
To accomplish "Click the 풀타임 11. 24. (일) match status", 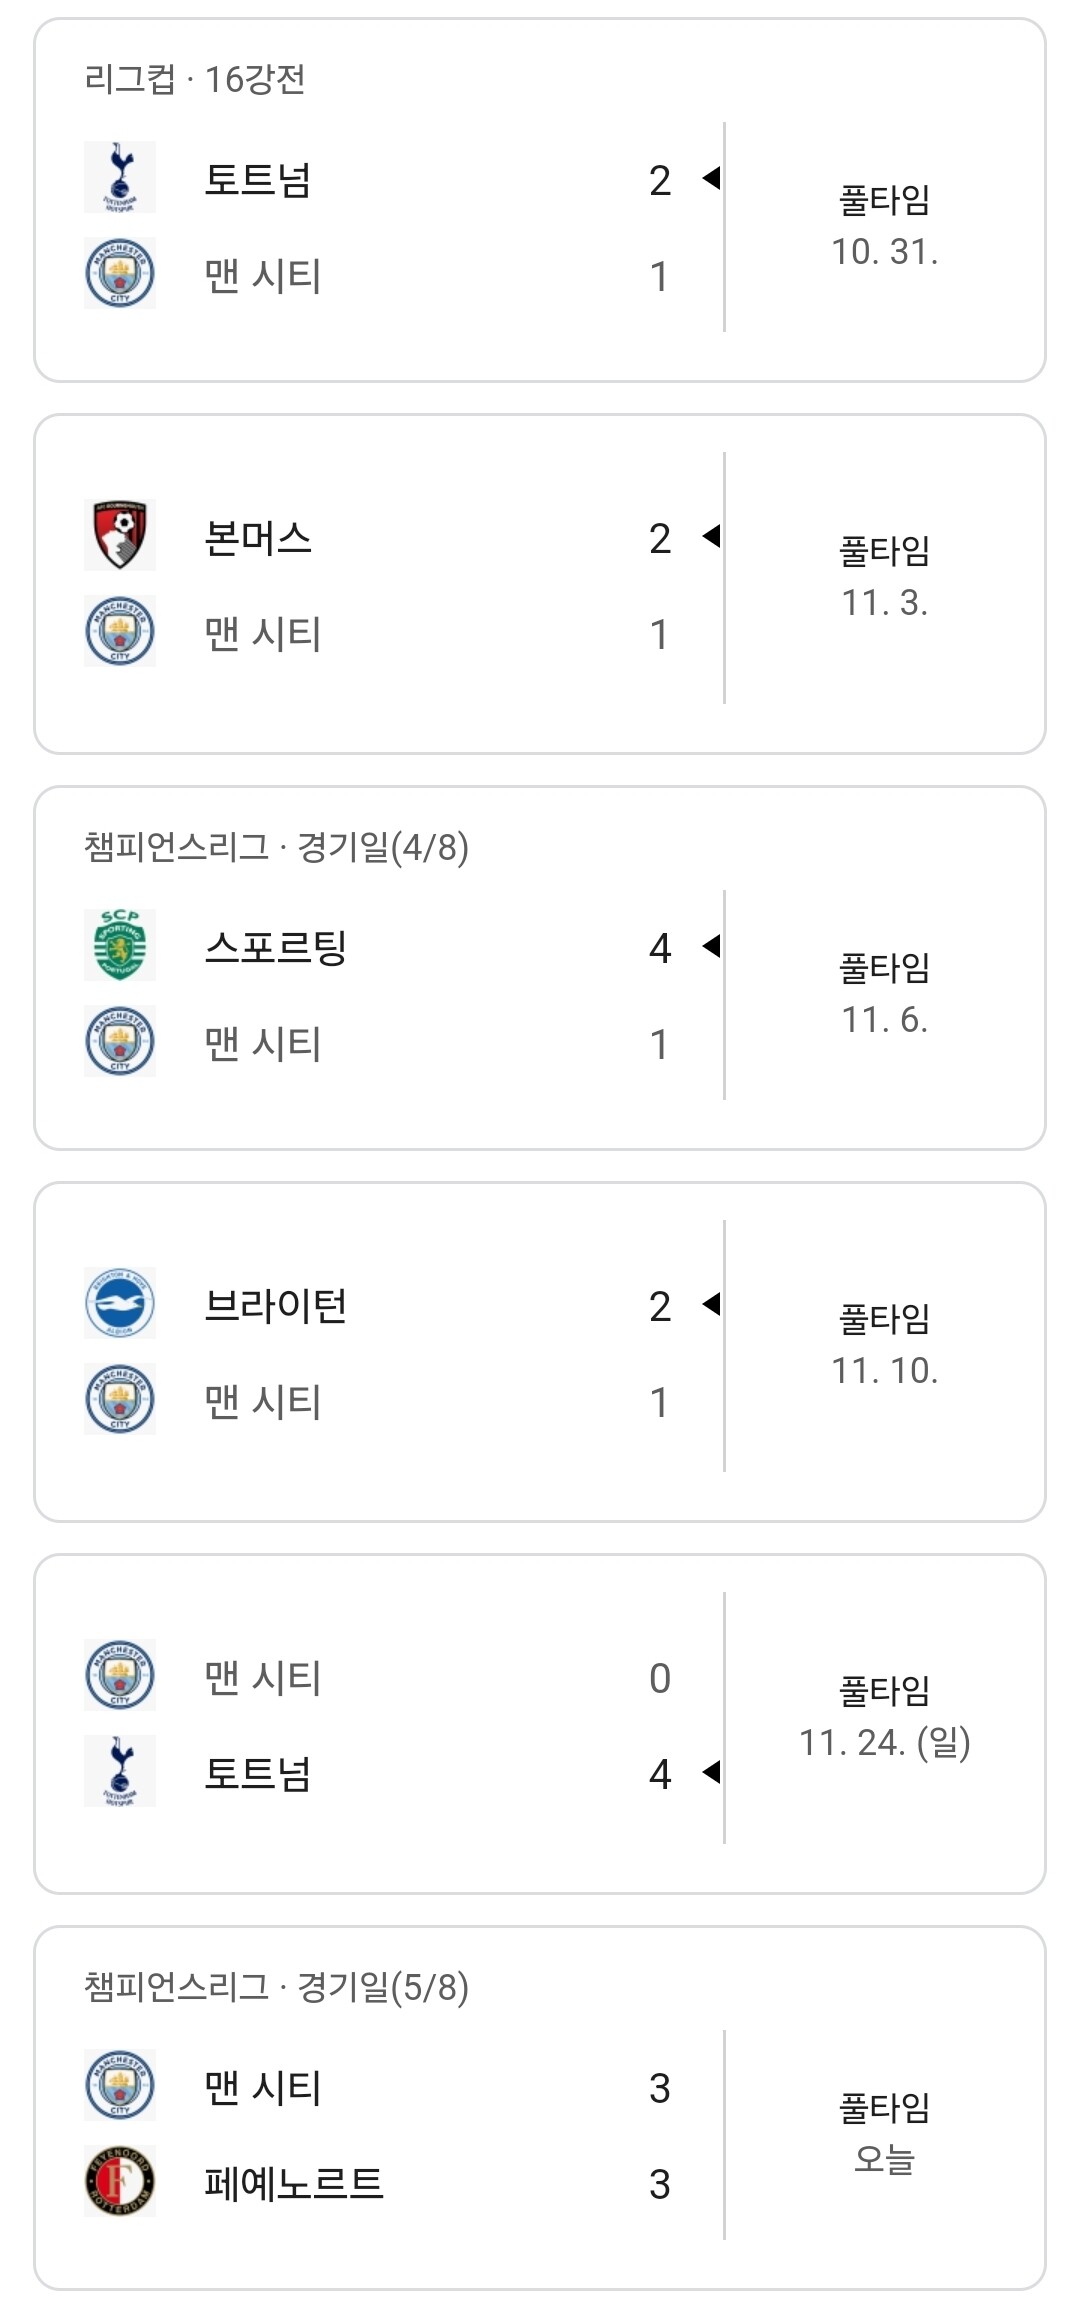I will pos(884,1717).
